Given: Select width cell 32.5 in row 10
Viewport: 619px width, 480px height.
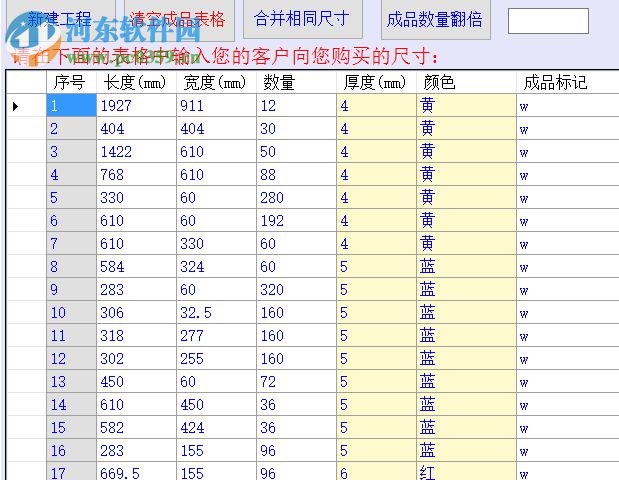Looking at the screenshot, I should [x=216, y=313].
